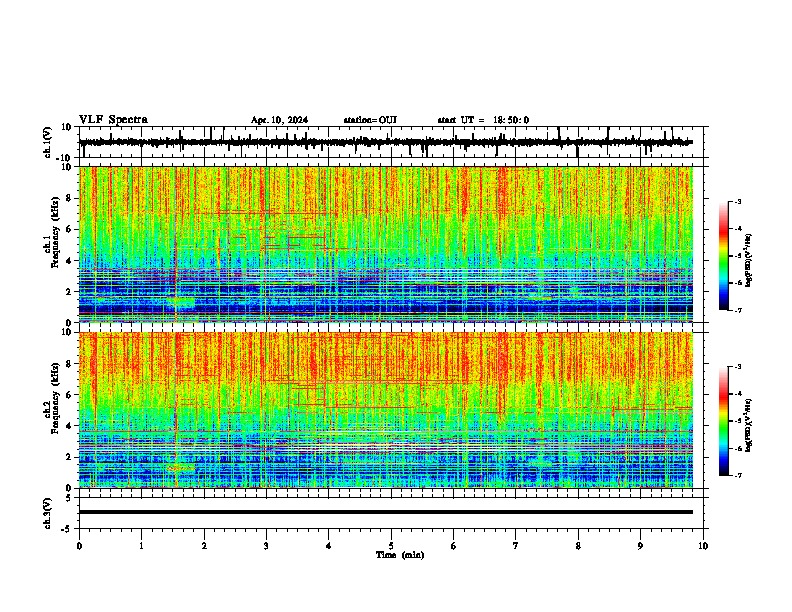
Task: Click the "VLF Spectra" plot title
Action: [113, 120]
